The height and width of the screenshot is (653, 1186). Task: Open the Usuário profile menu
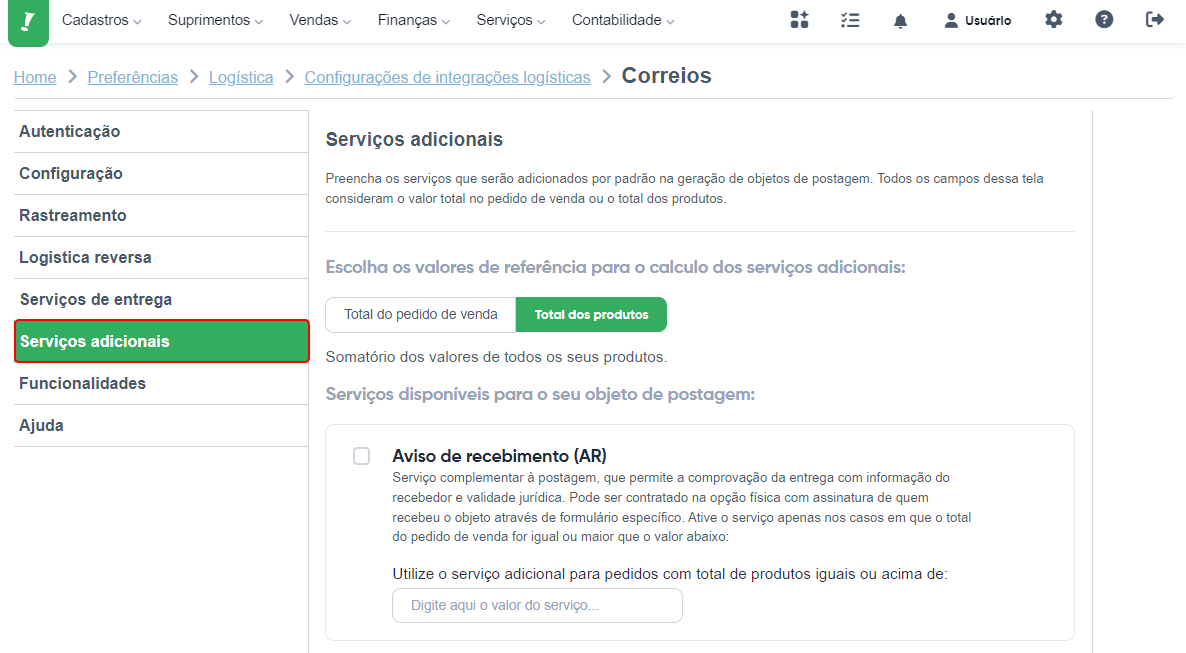[x=977, y=20]
